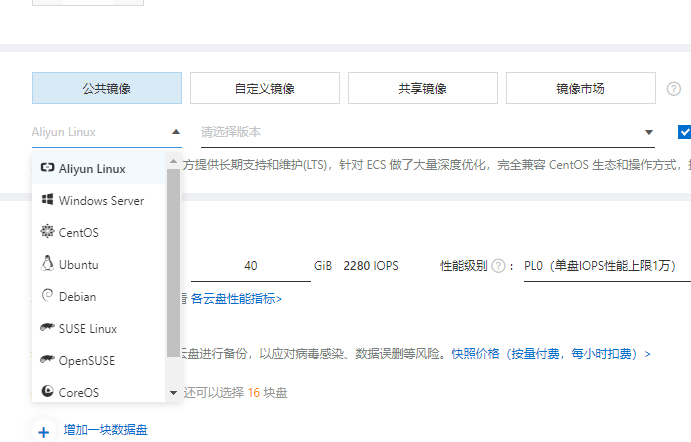Image resolution: width=691 pixels, height=442 pixels.
Task: Click the Debian swirl icon
Action: coord(47,295)
